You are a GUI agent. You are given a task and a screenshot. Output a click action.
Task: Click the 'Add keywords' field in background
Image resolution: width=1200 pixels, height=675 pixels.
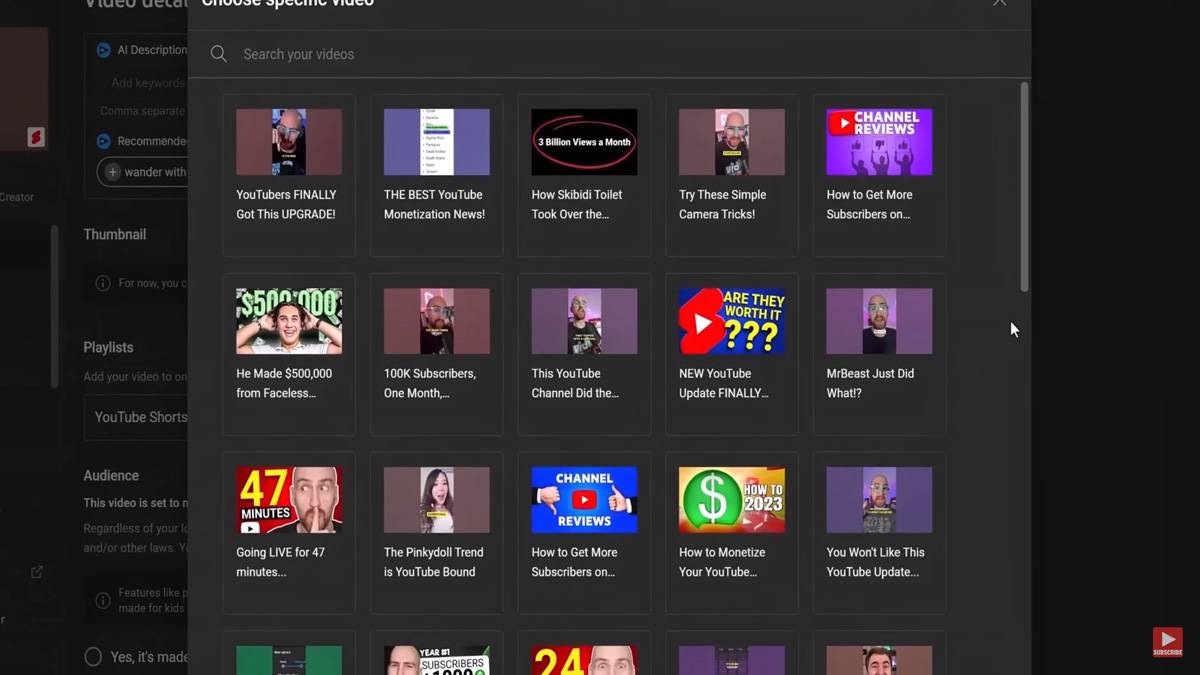click(148, 83)
